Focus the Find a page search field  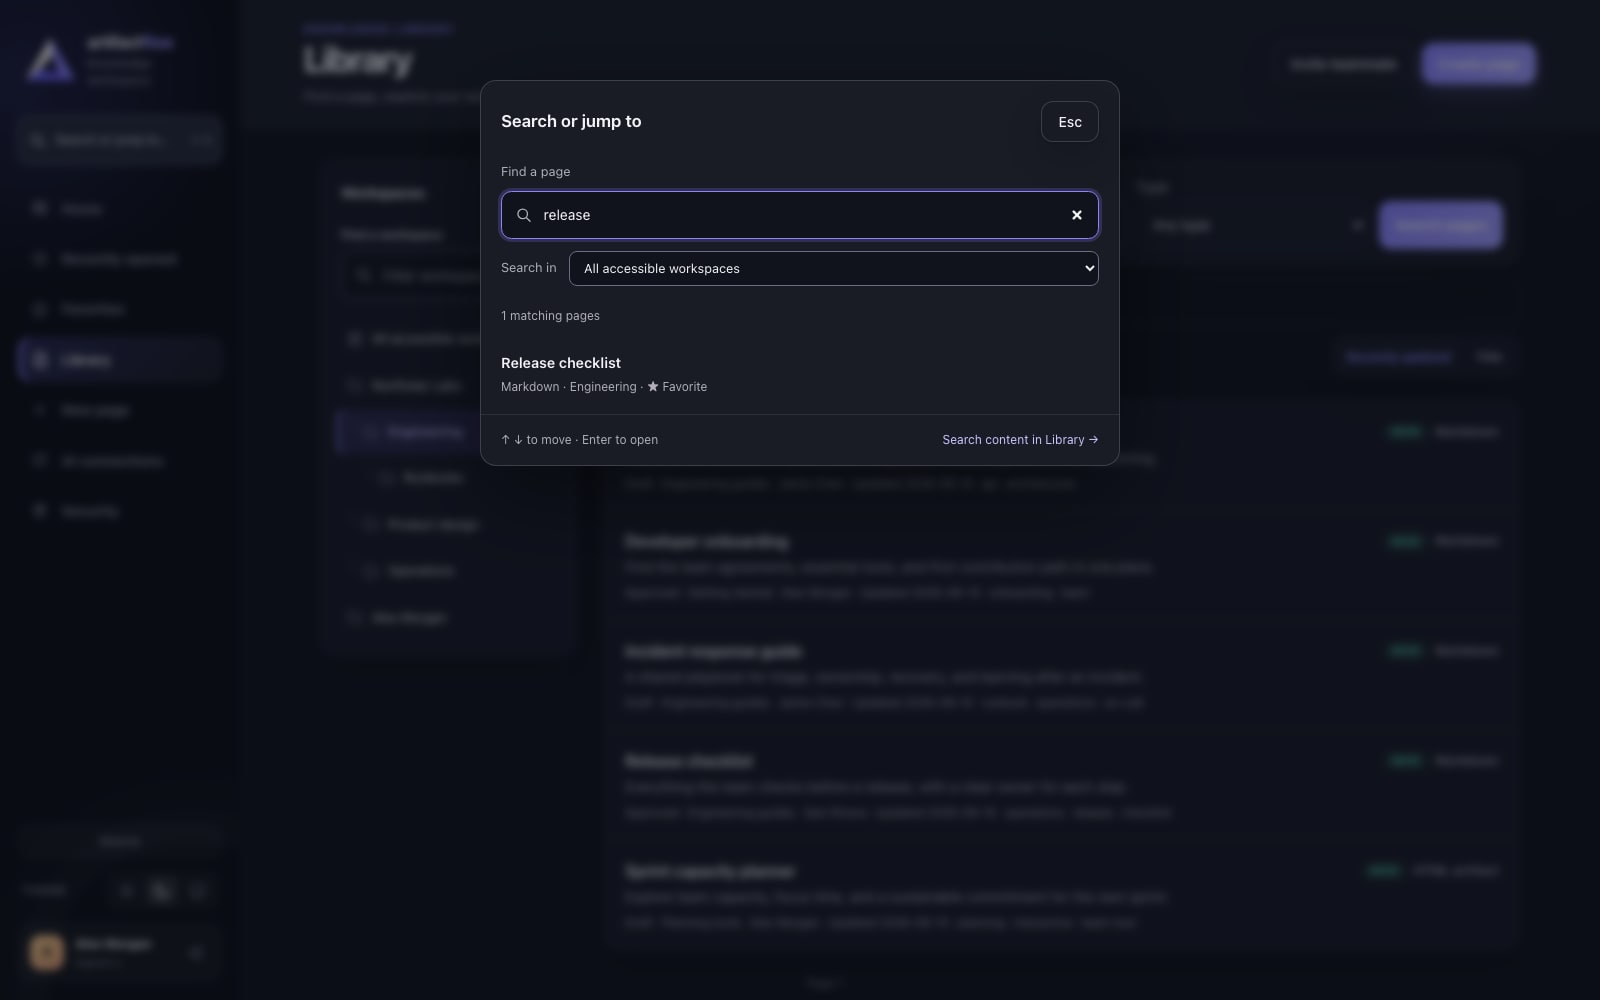click(799, 215)
